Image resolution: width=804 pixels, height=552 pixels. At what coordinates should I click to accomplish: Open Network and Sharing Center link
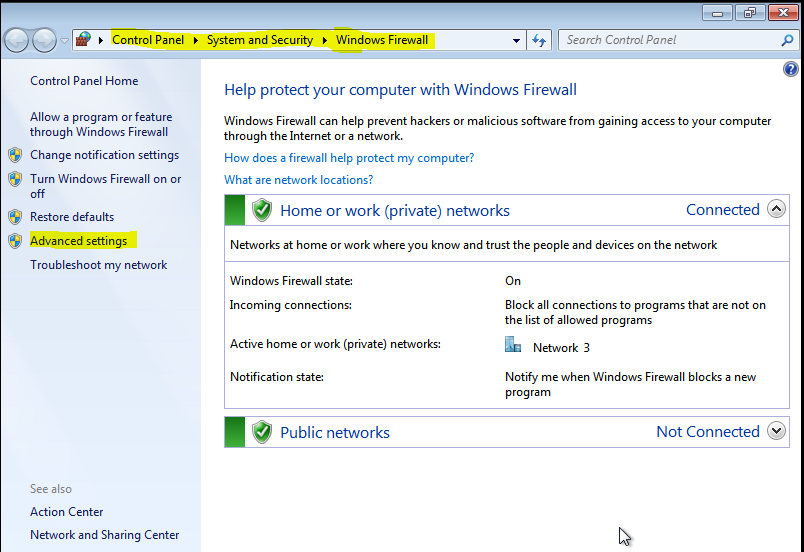click(105, 535)
